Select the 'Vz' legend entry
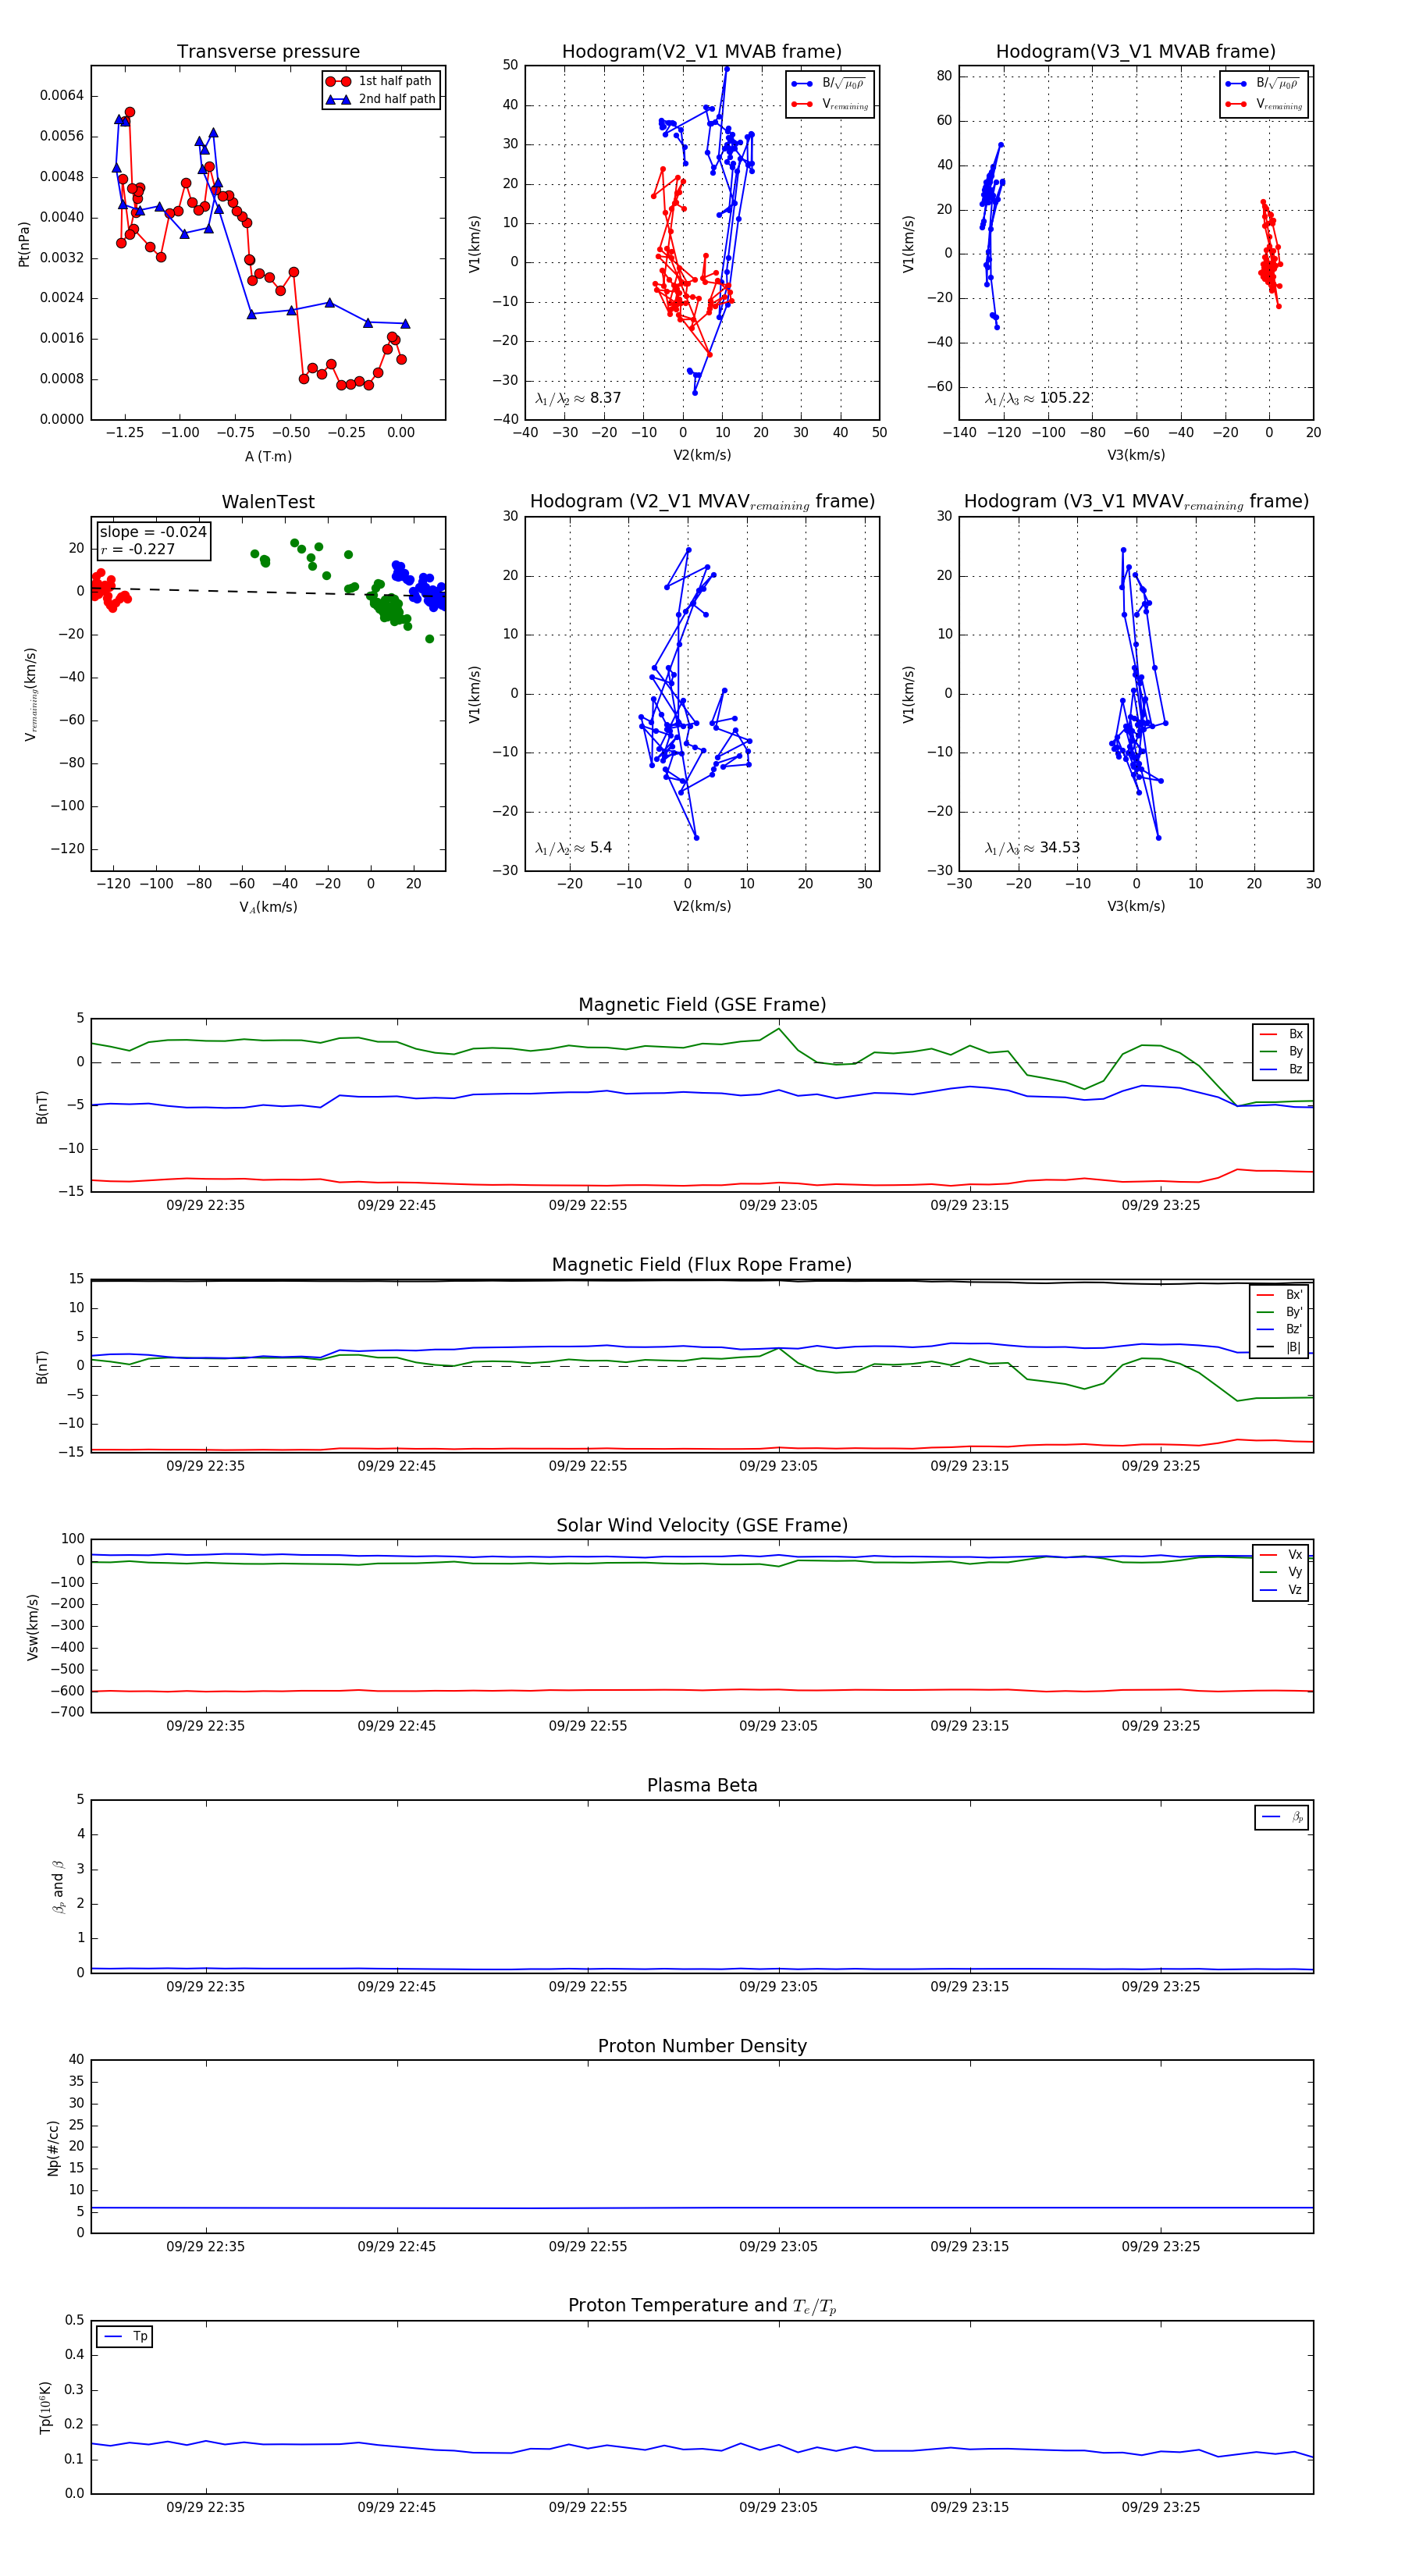The width and height of the screenshot is (1405, 2576). pyautogui.click(x=1281, y=1590)
